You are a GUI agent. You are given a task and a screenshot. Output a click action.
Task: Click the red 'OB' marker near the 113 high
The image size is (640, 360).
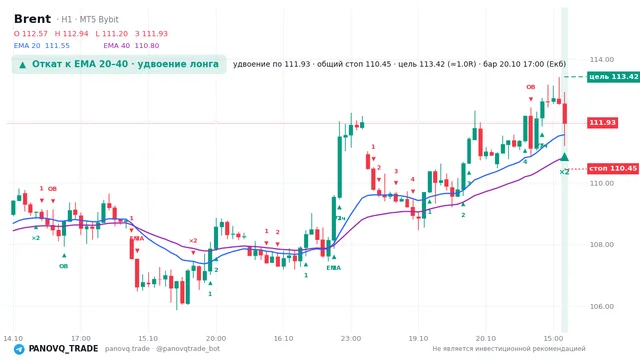531,87
